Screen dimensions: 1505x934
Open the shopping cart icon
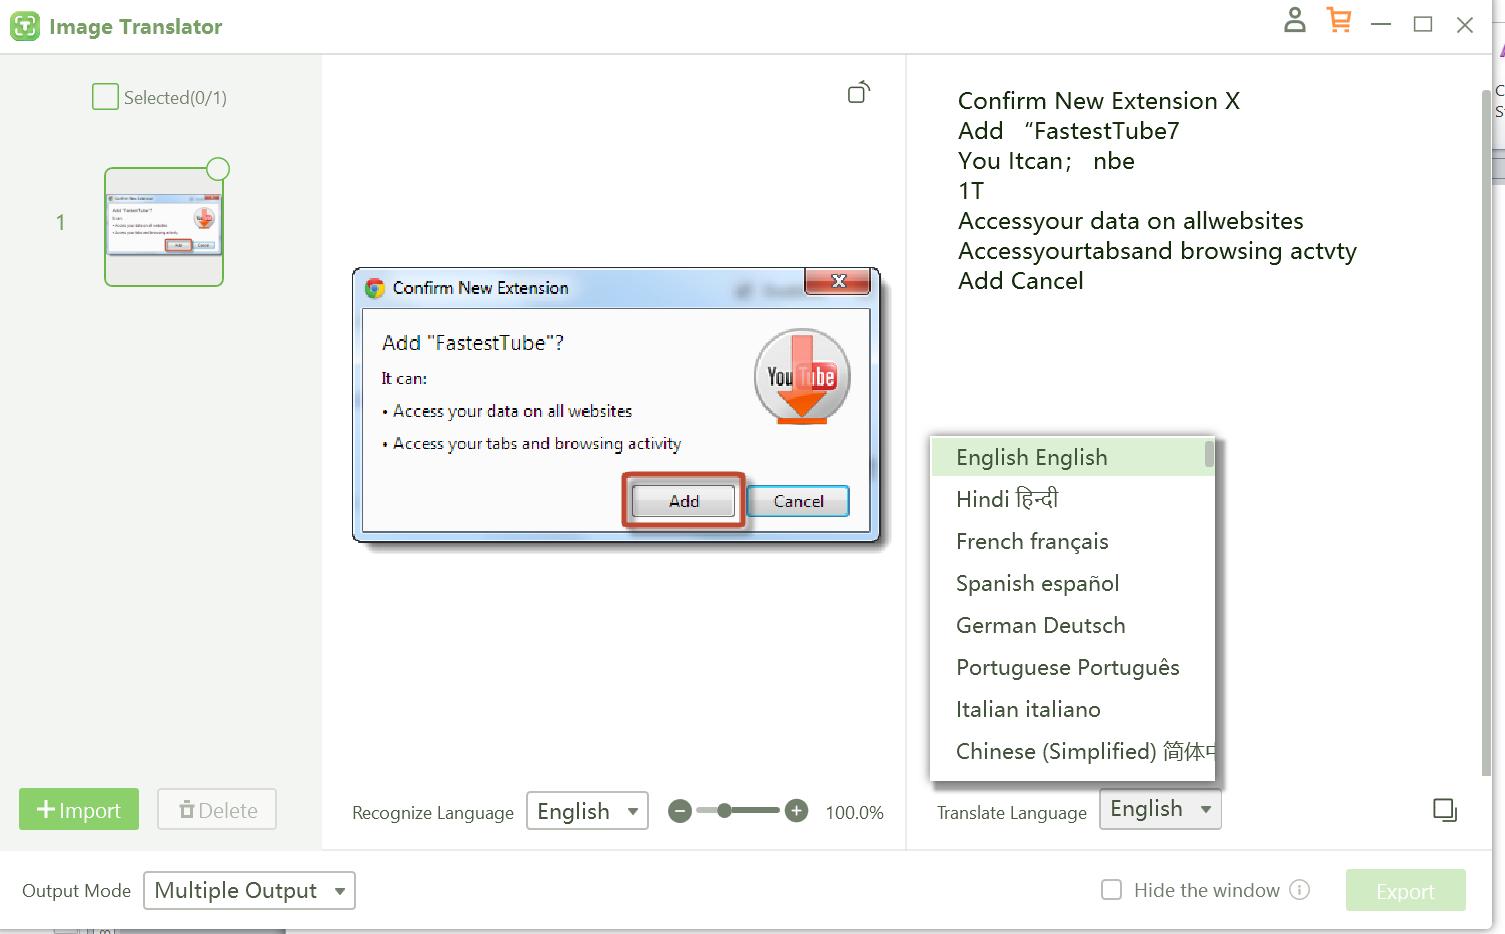(1339, 21)
